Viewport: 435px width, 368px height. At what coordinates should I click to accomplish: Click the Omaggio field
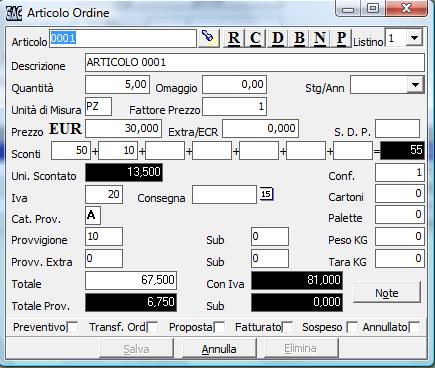point(234,84)
